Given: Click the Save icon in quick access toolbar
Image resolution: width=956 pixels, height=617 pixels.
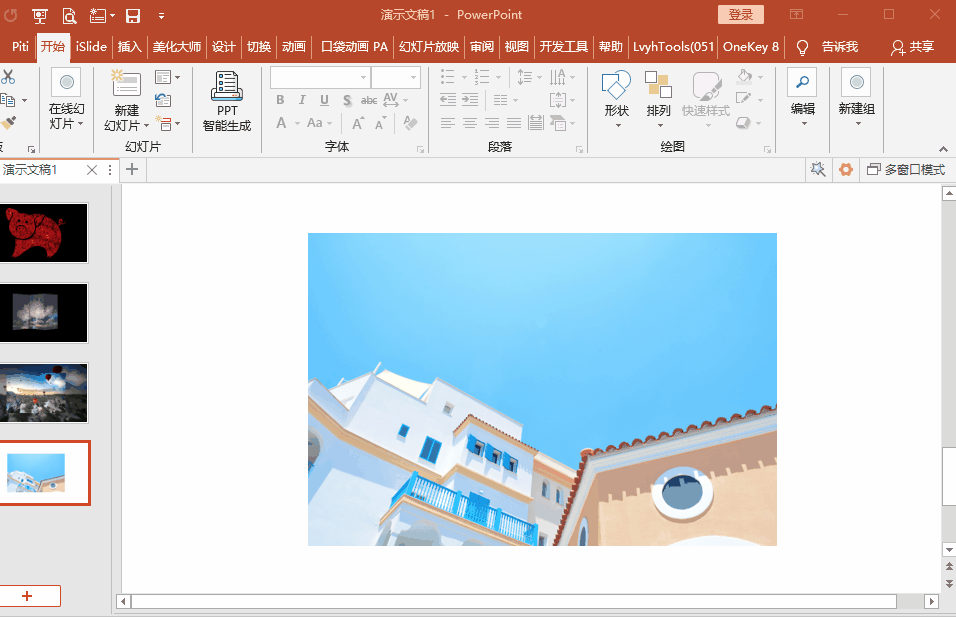Looking at the screenshot, I should (133, 15).
